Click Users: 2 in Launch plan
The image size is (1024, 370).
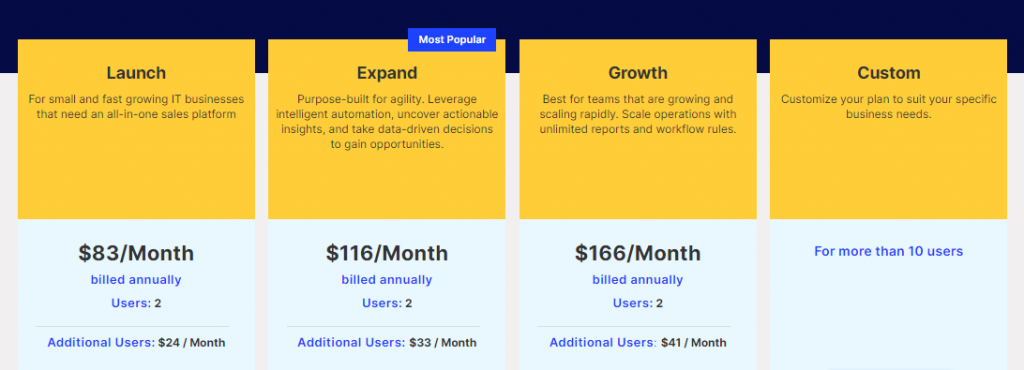136,303
